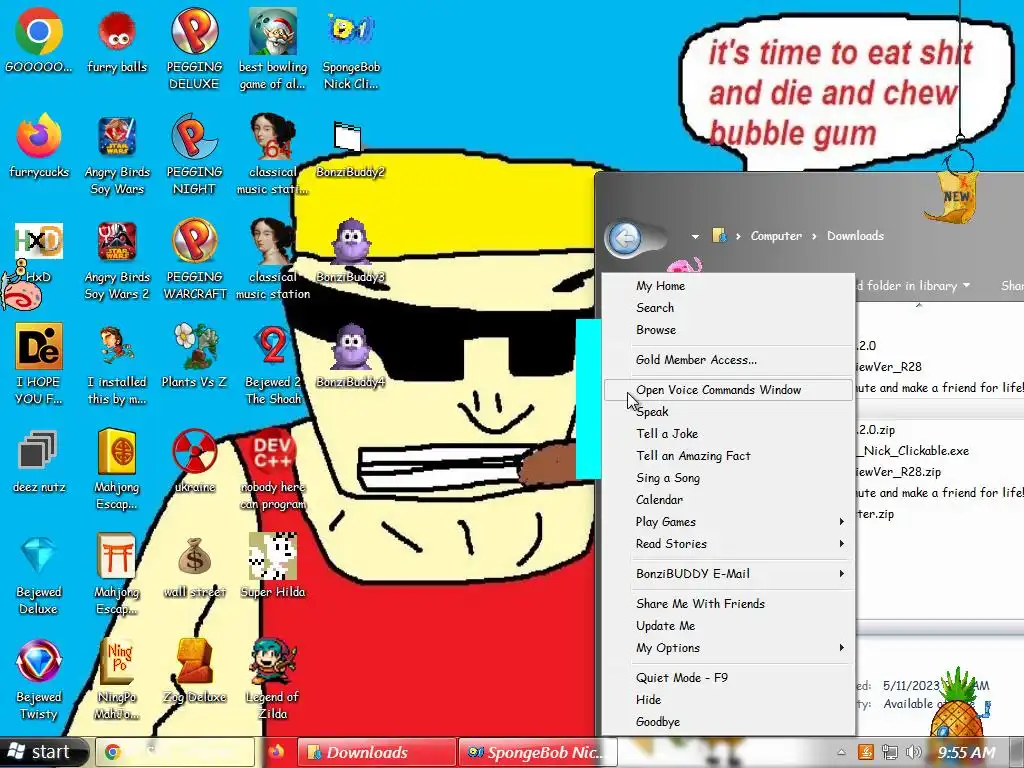Launch Angry Birds Soy Wars desktop icon
The image size is (1024, 768).
tap(117, 155)
